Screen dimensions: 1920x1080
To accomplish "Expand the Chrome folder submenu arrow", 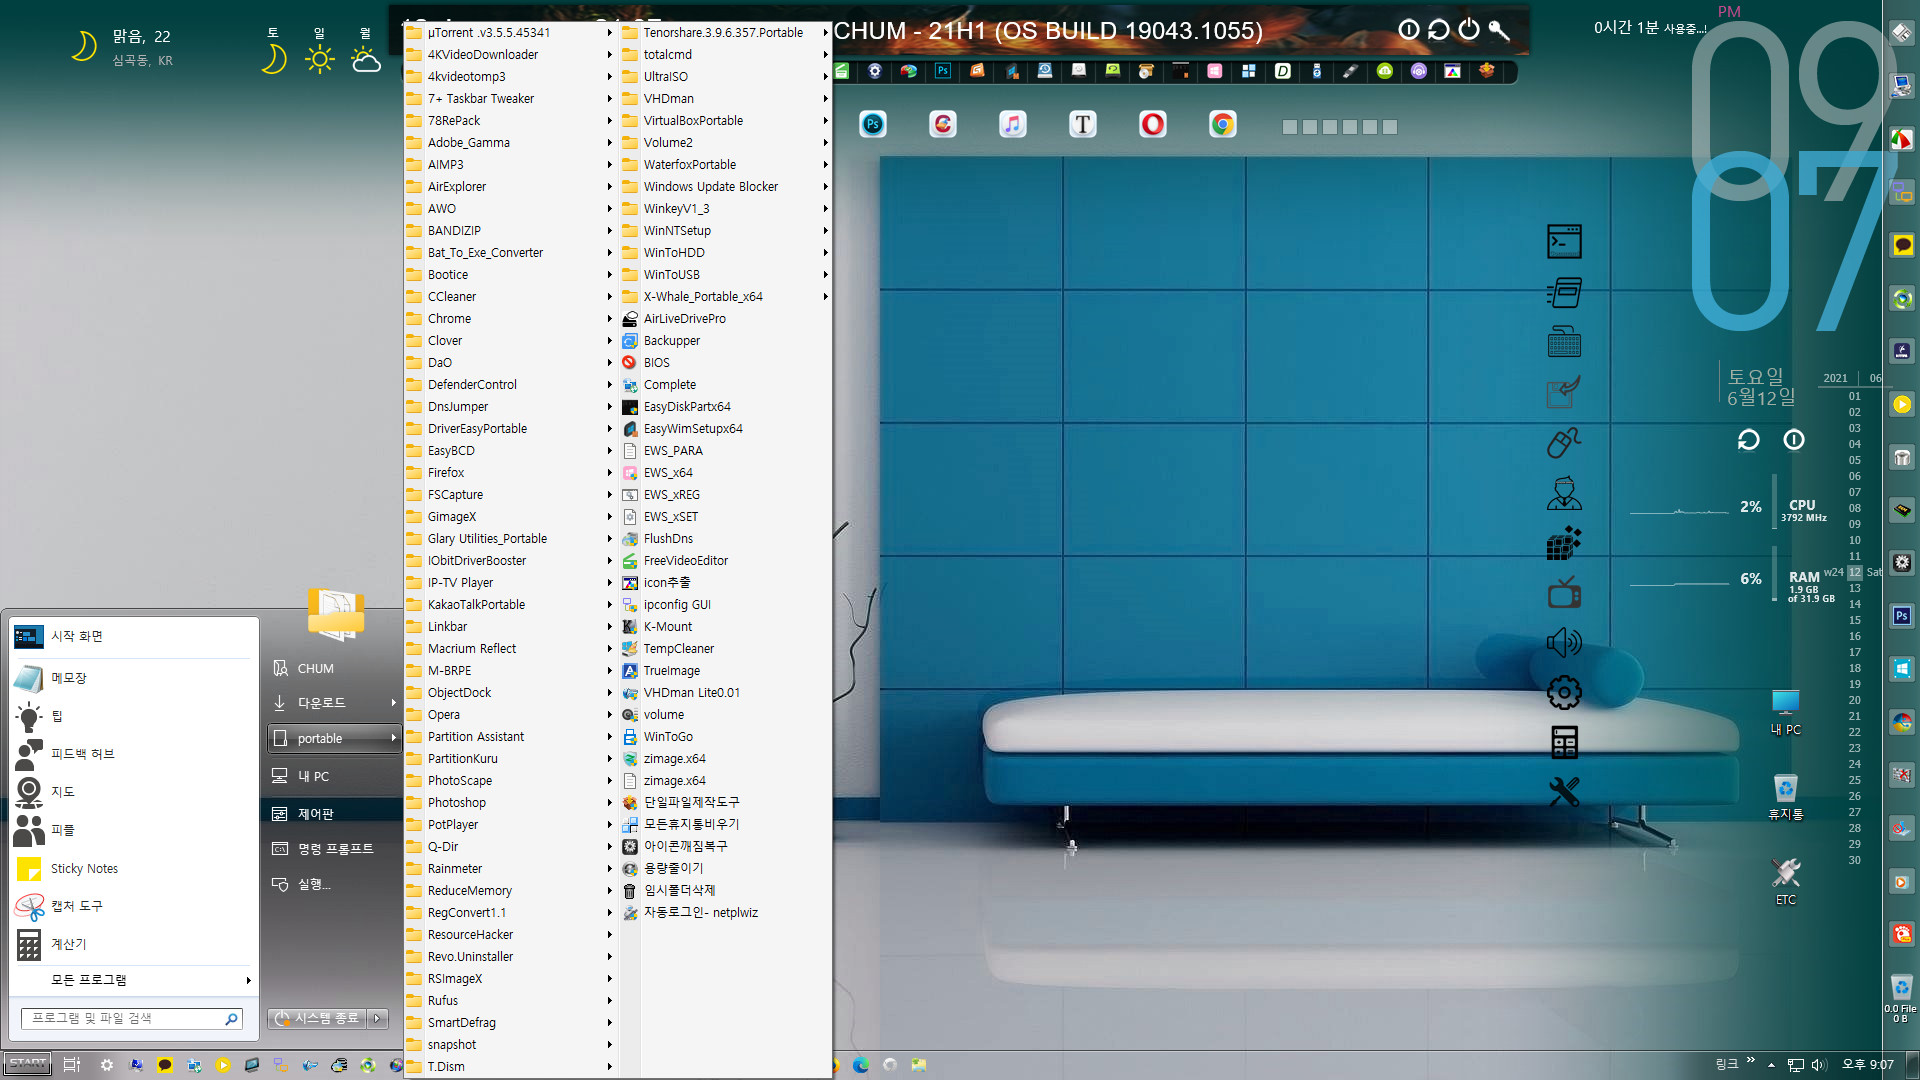I will (x=609, y=318).
